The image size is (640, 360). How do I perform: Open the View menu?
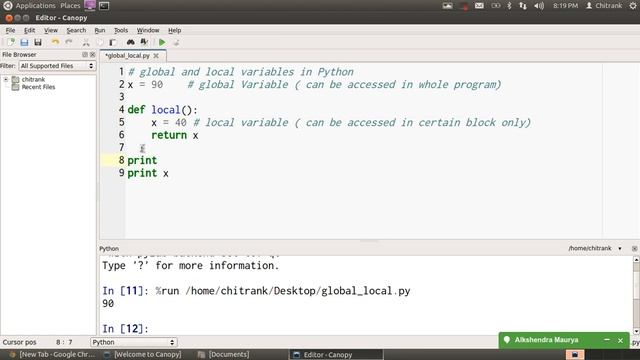click(51, 30)
